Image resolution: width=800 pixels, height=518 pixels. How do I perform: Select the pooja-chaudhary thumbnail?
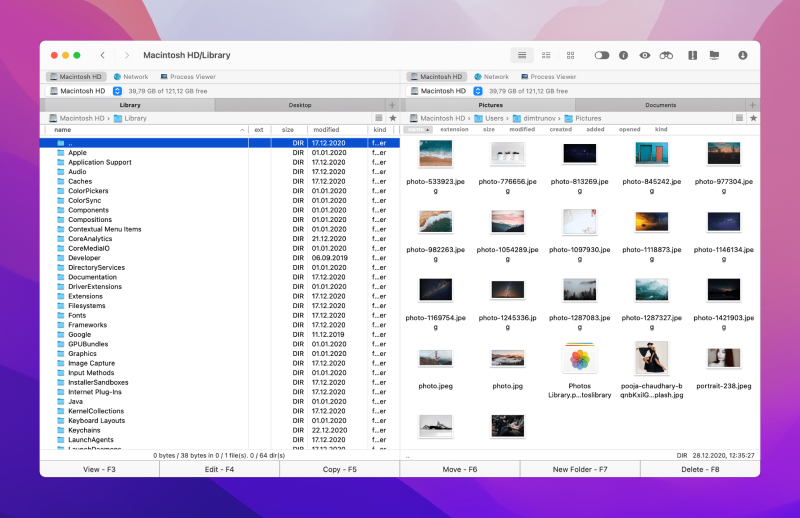click(652, 358)
